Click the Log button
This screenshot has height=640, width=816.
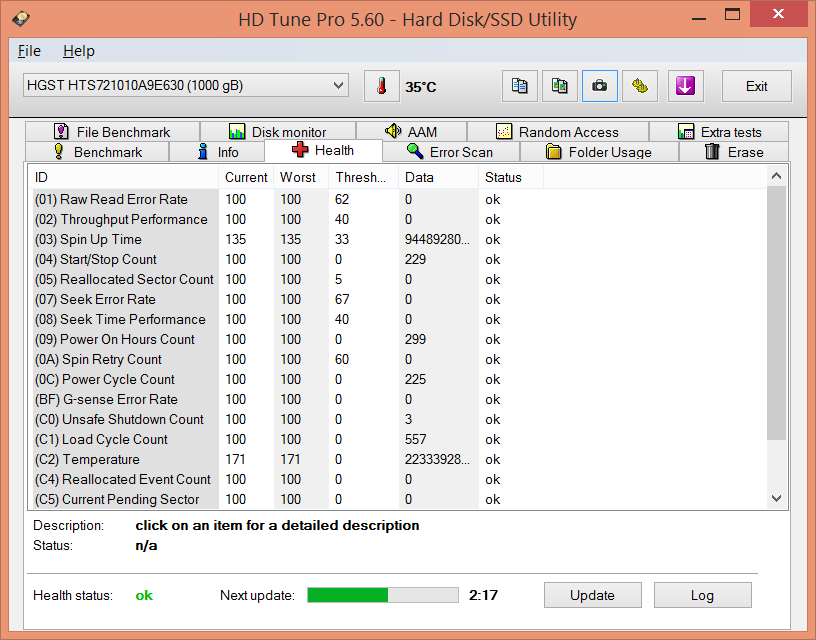click(703, 595)
